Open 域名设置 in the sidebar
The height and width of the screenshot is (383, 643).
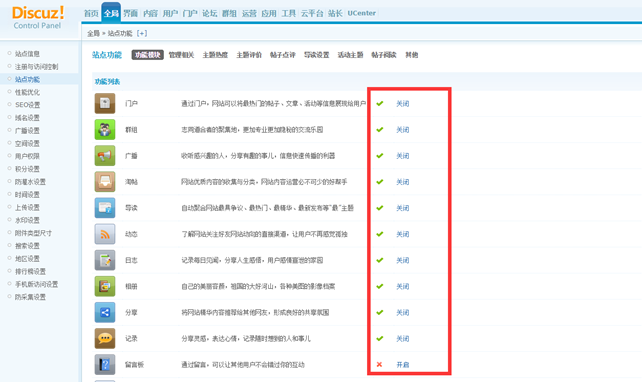click(27, 118)
